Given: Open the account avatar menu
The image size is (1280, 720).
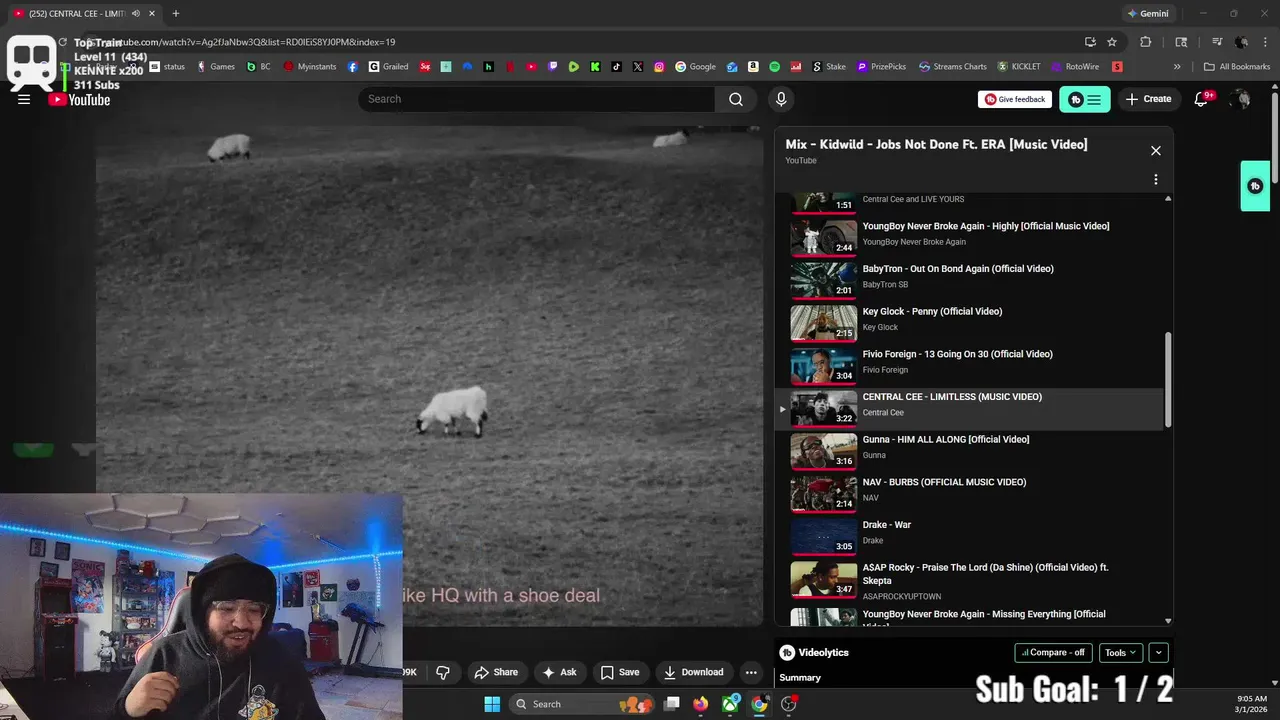Looking at the screenshot, I should (x=1241, y=99).
